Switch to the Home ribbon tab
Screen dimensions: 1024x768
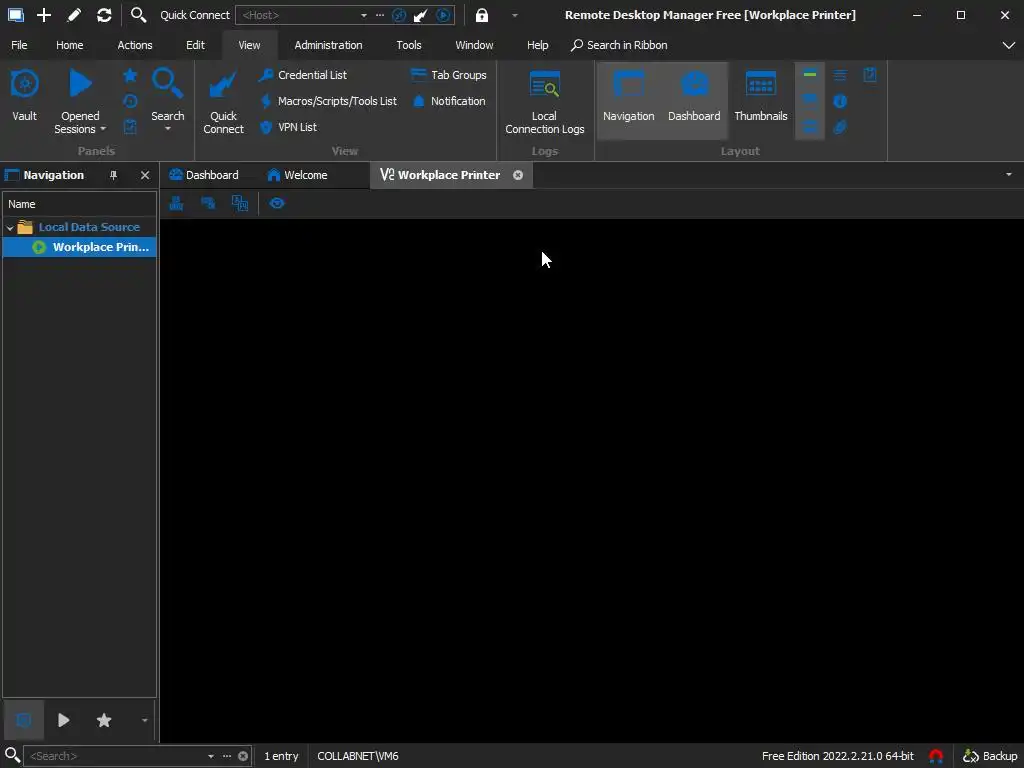click(69, 45)
